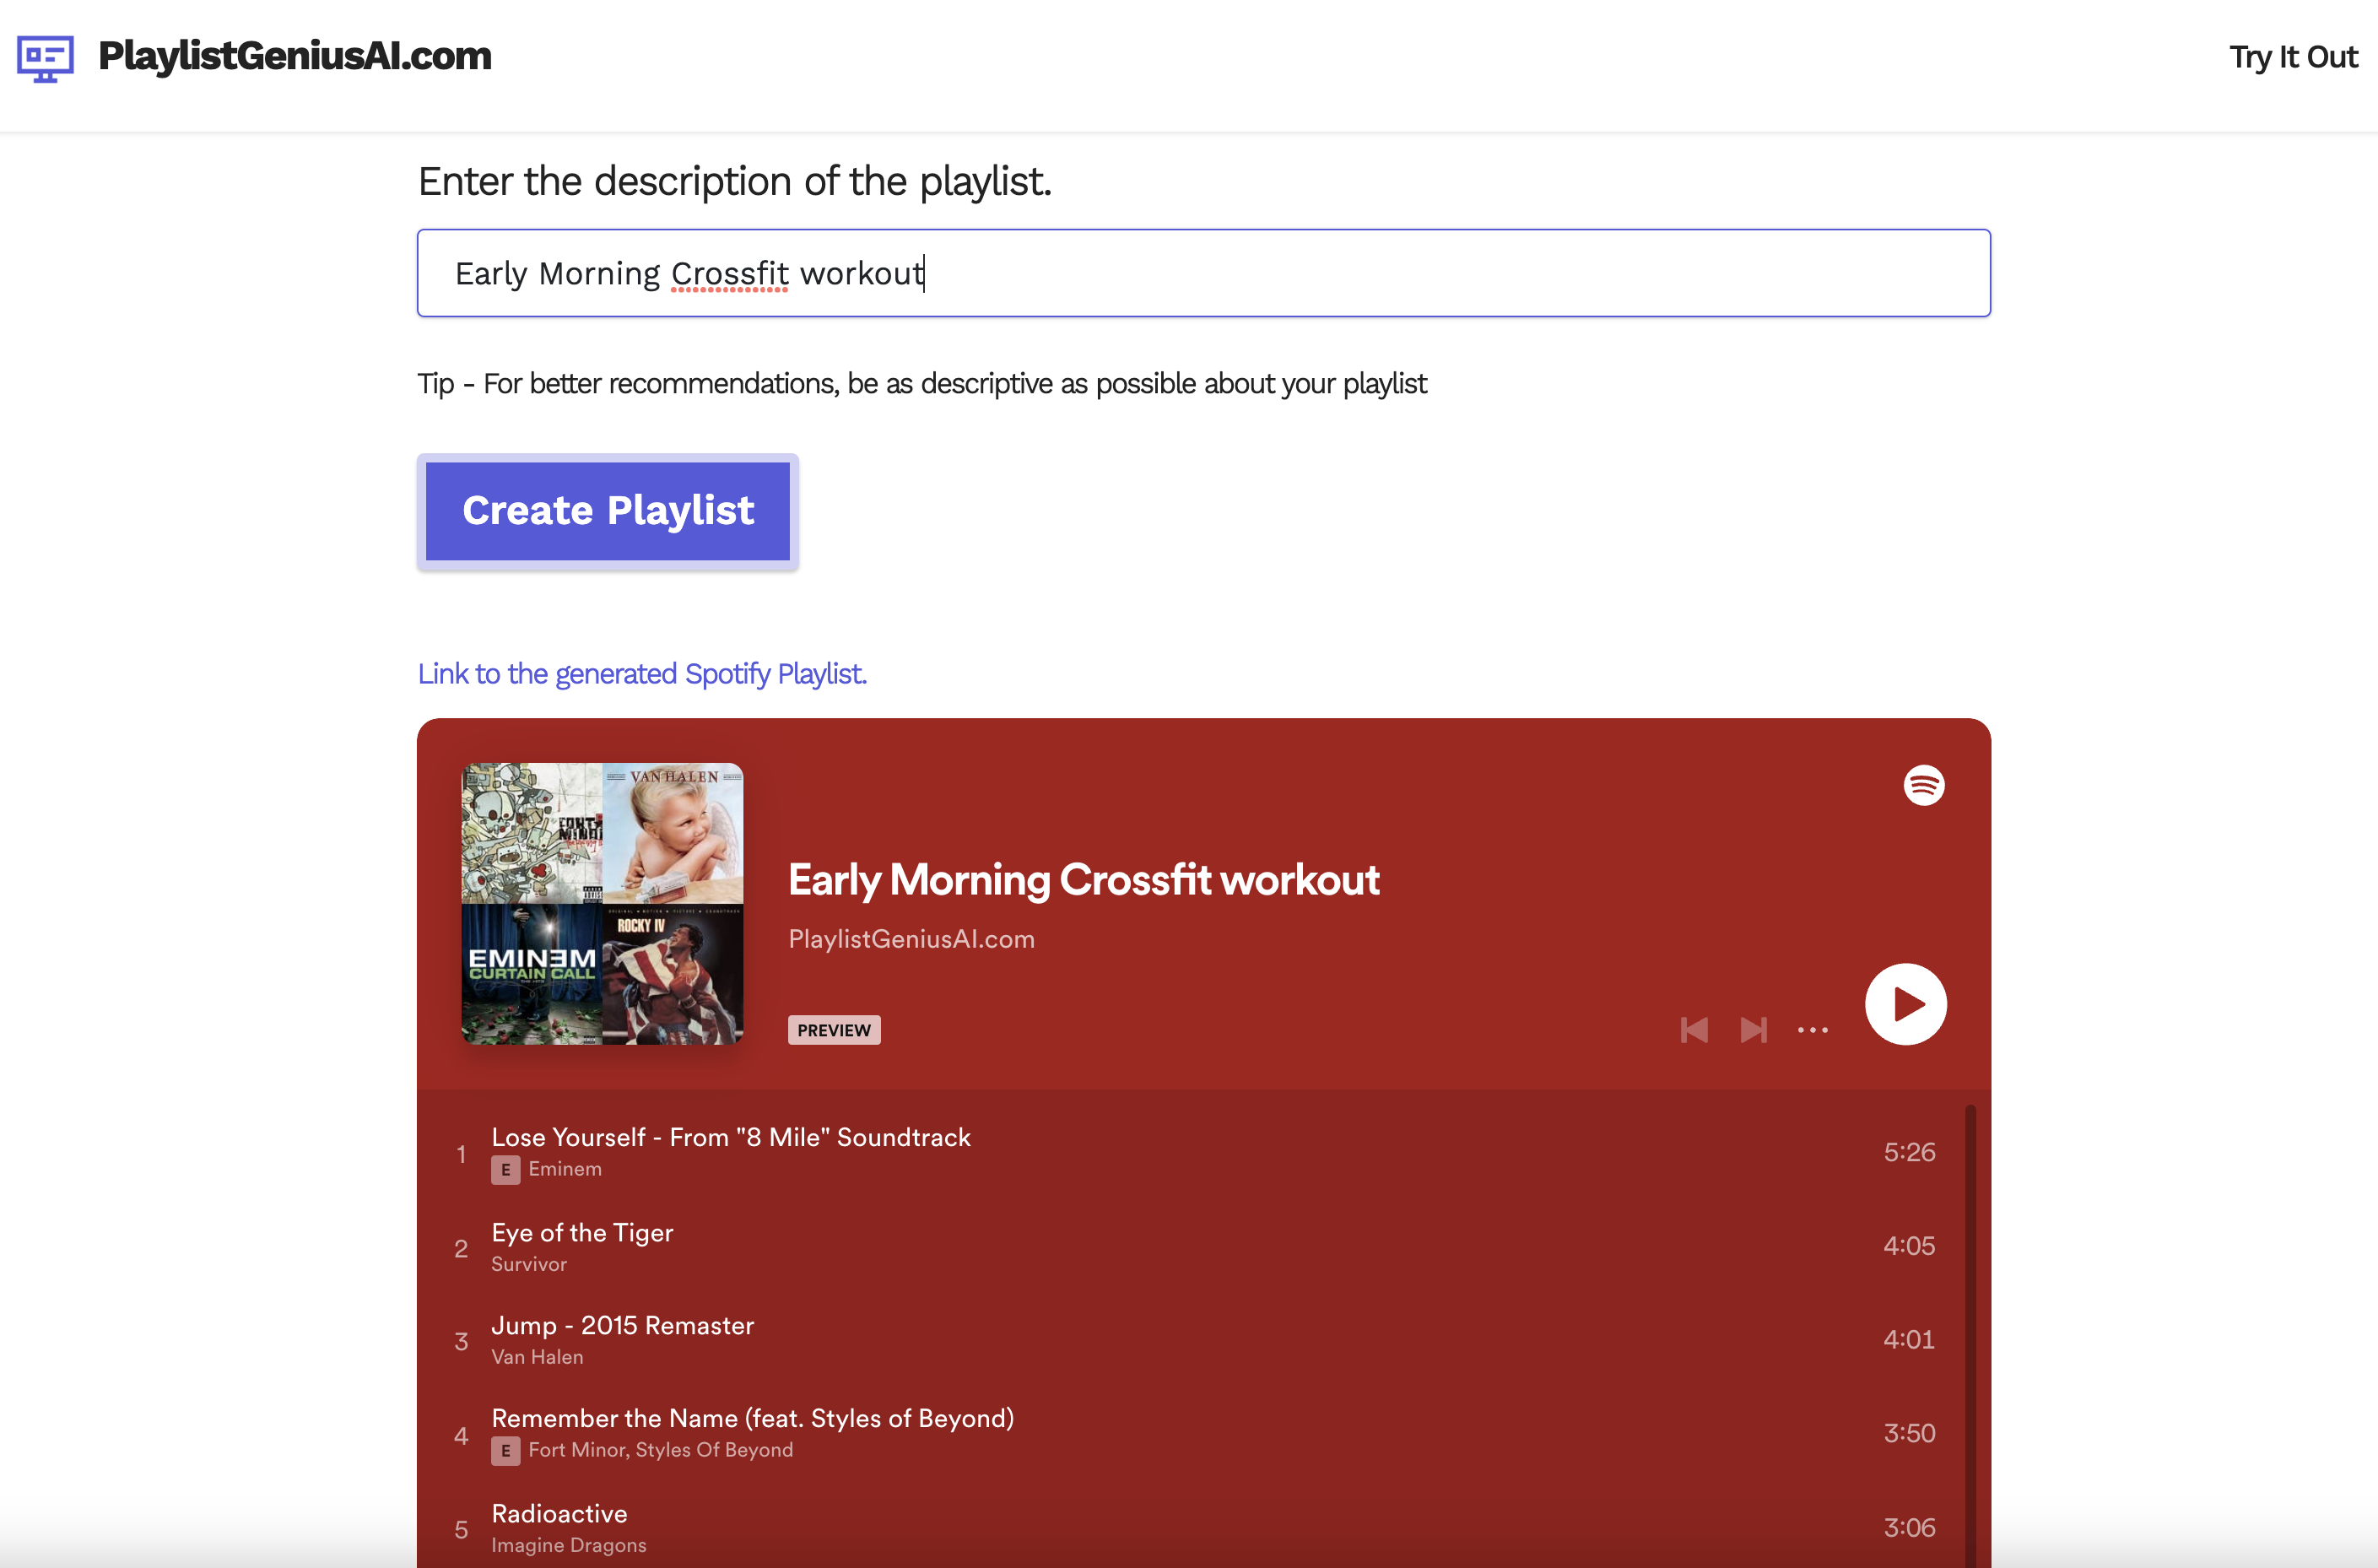Focus the playlist description input field

pos(1203,273)
